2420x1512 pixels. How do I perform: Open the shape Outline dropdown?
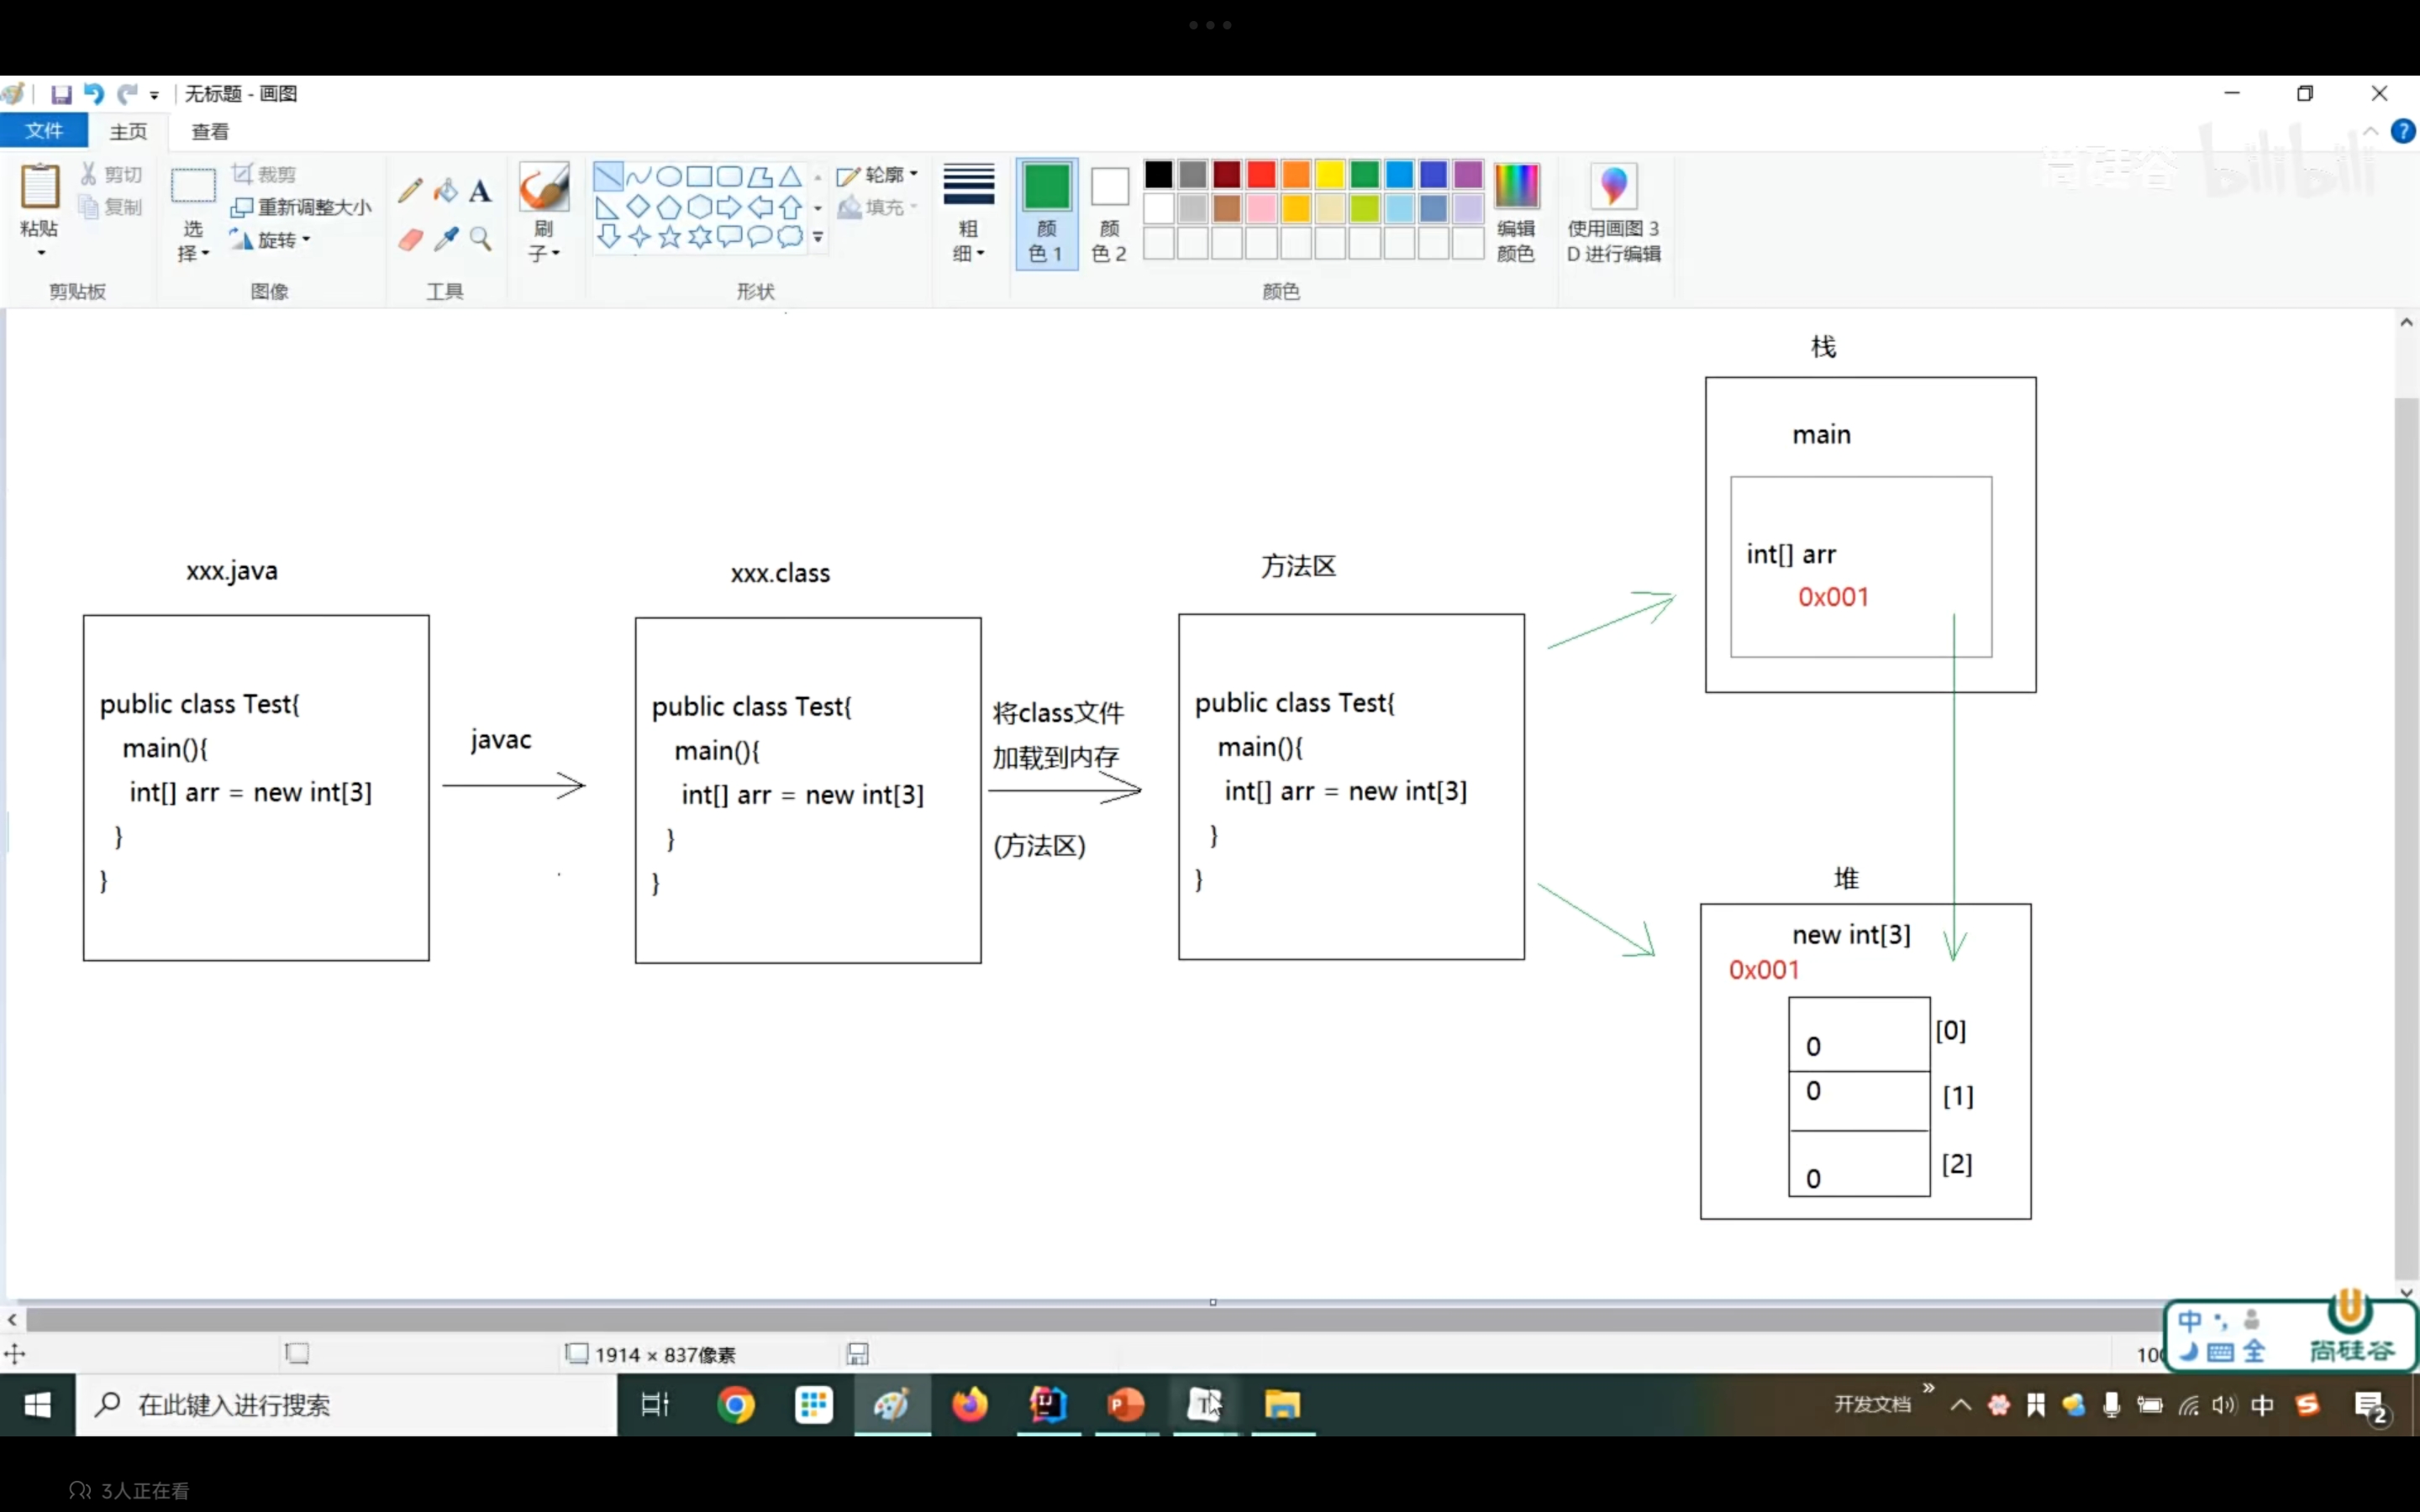pos(879,175)
